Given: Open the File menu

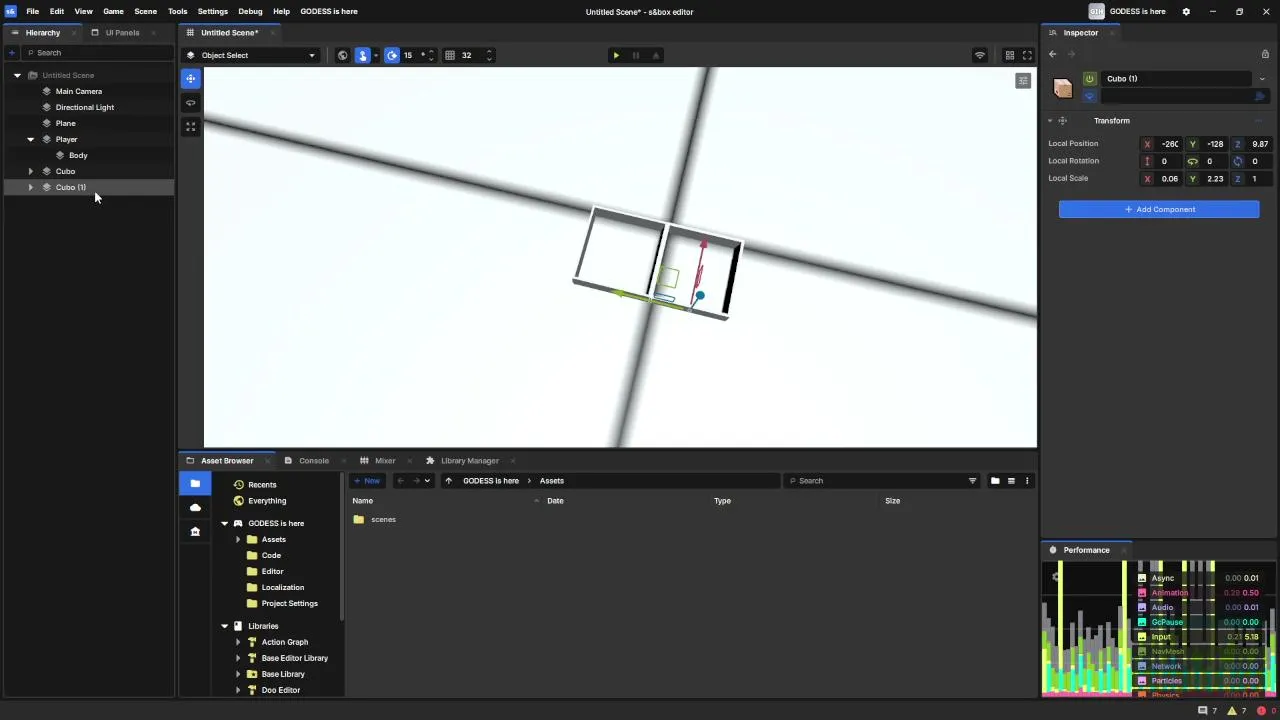Looking at the screenshot, I should click(33, 11).
